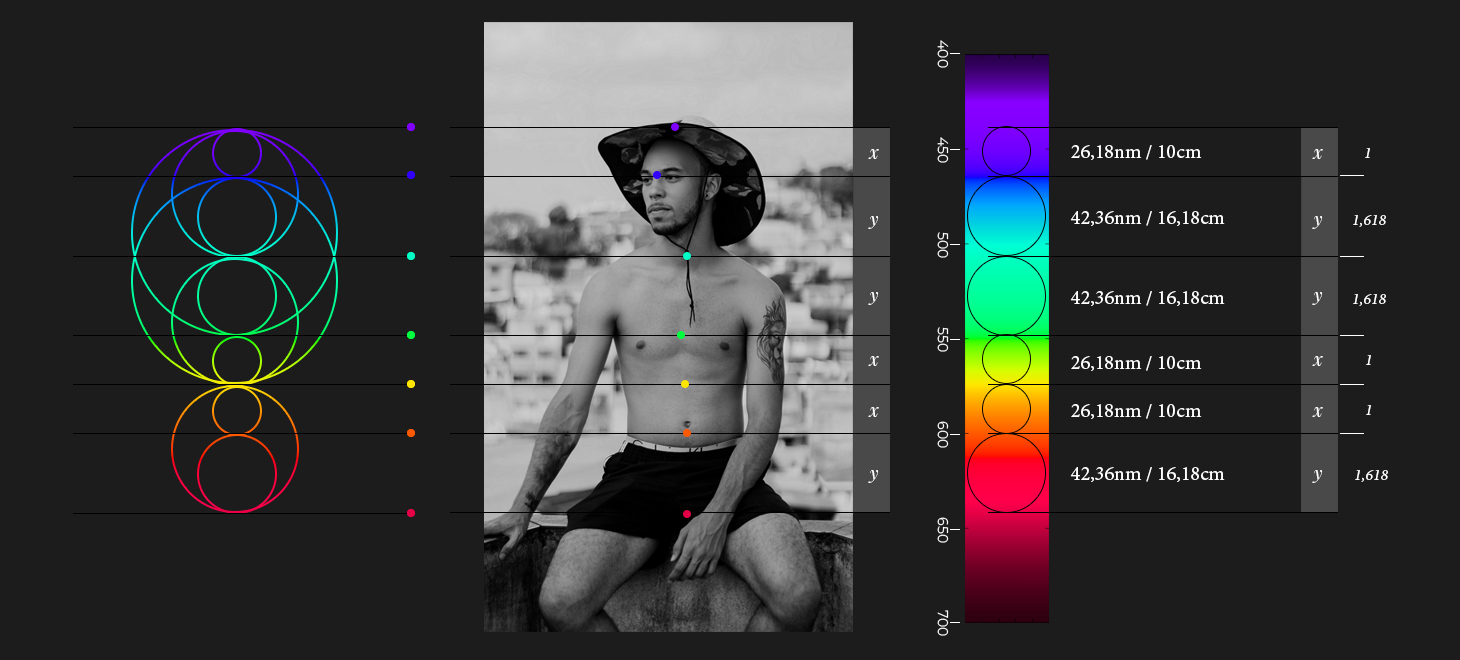The height and width of the screenshot is (660, 1460).
Task: Click the blue circle on the spectrum bar
Action: point(1007,216)
